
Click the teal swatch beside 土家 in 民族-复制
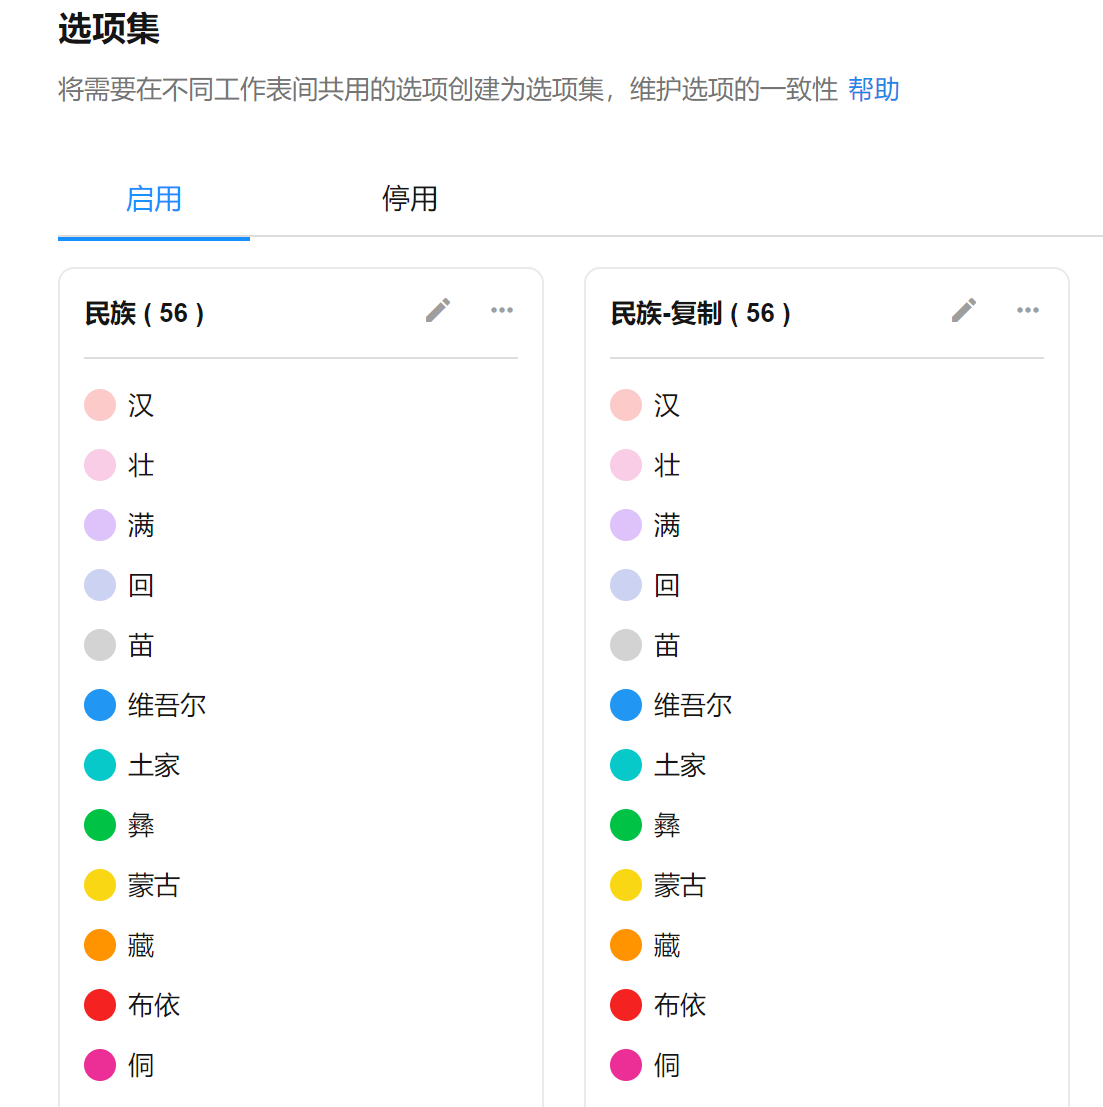click(x=626, y=765)
